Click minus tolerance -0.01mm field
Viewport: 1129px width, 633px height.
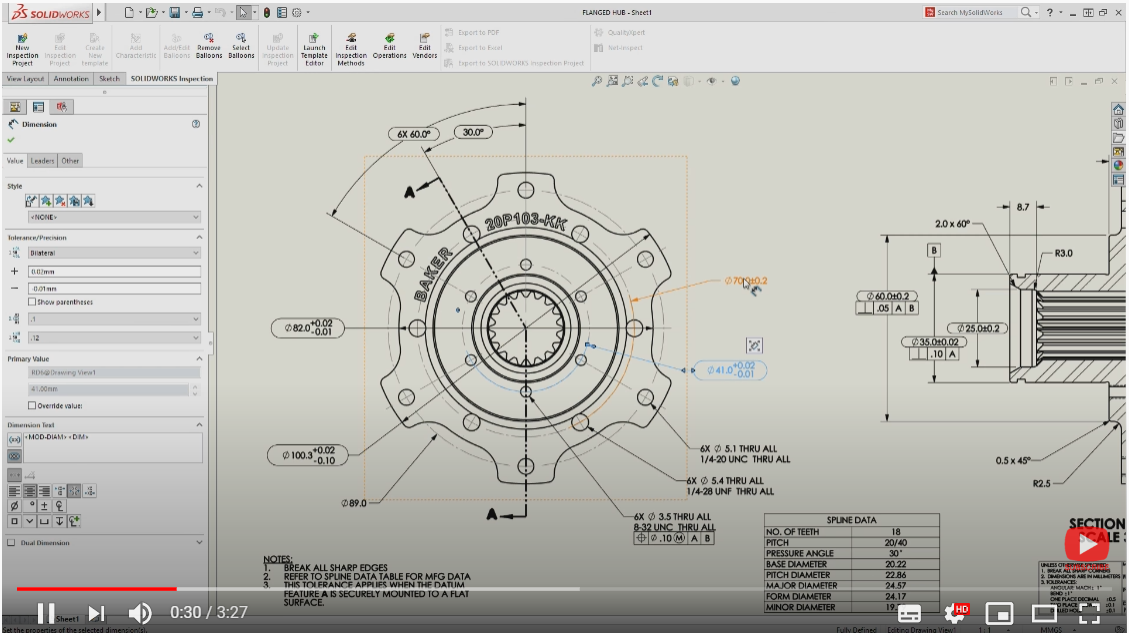click(x=114, y=288)
